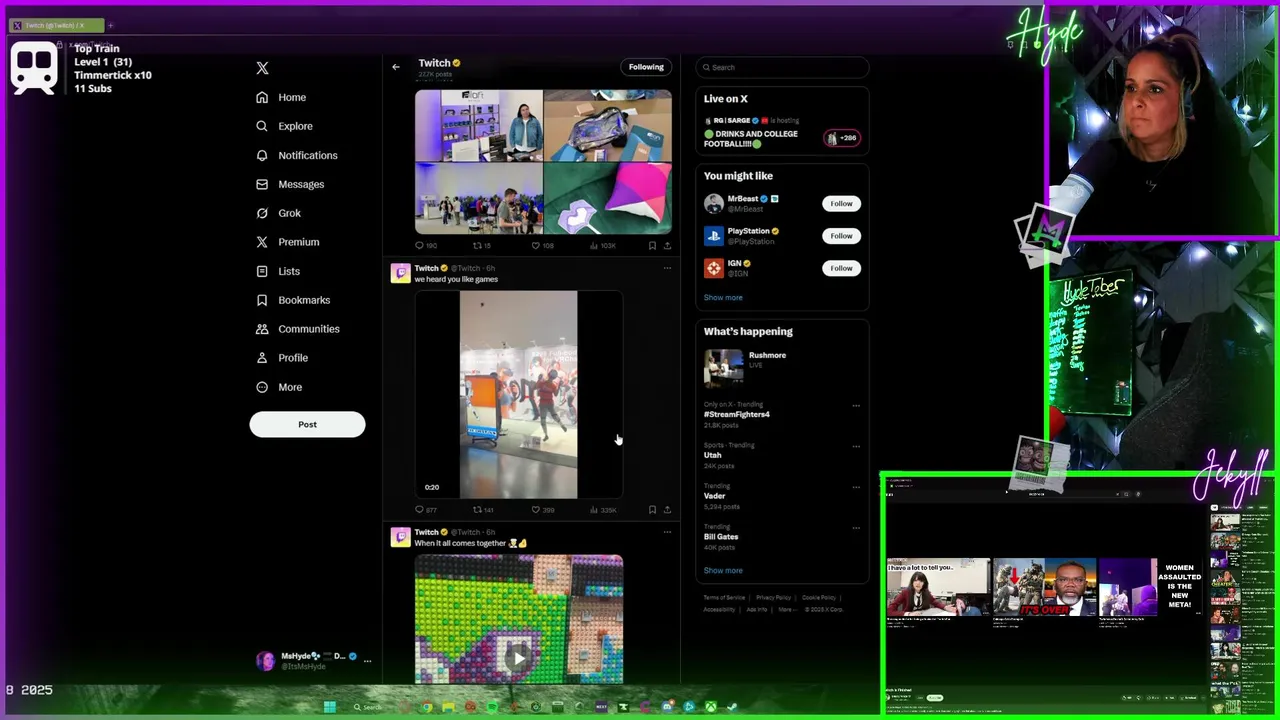Open Xbox app from the taskbar

click(711, 707)
